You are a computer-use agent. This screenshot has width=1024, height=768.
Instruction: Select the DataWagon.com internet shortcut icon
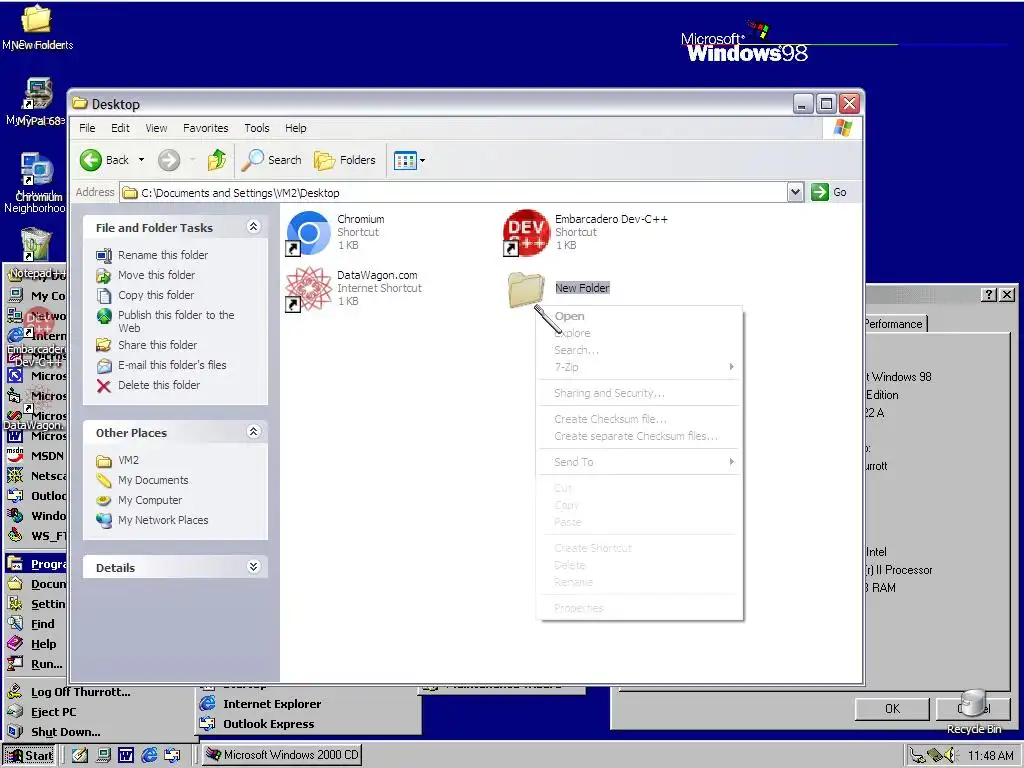pyautogui.click(x=308, y=289)
